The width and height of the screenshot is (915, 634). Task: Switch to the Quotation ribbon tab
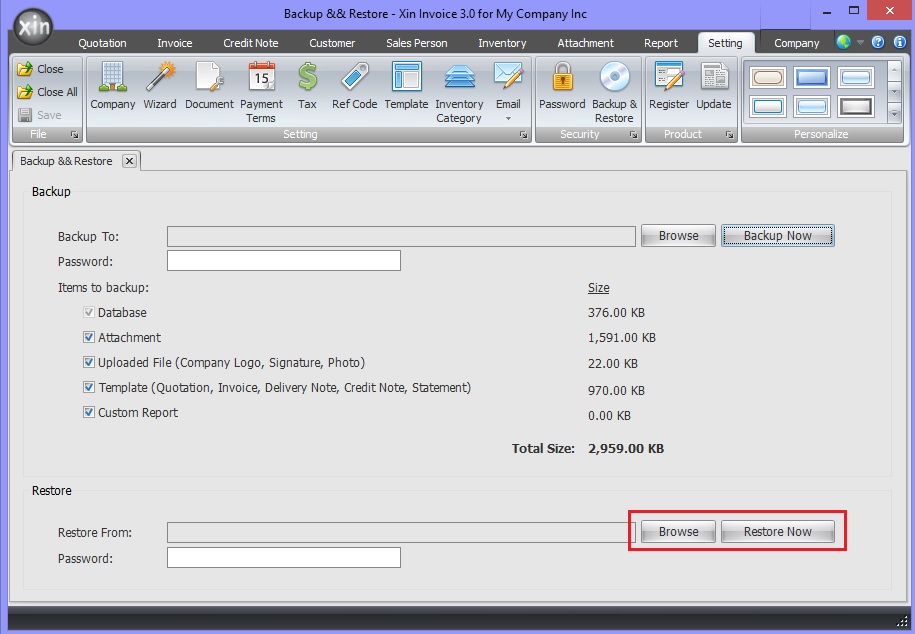(x=102, y=43)
